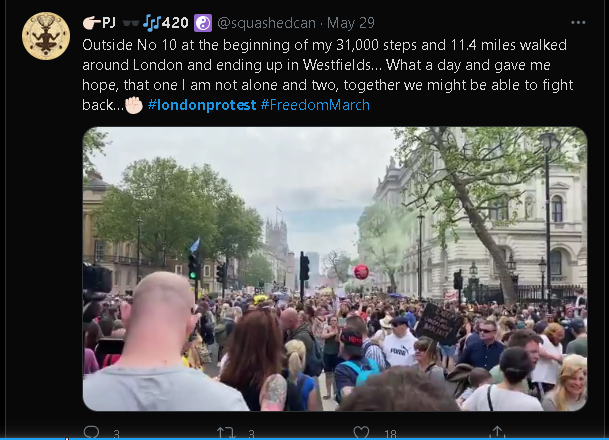Open the three-dot more options menu
This screenshot has width=609, height=440.
click(578, 23)
